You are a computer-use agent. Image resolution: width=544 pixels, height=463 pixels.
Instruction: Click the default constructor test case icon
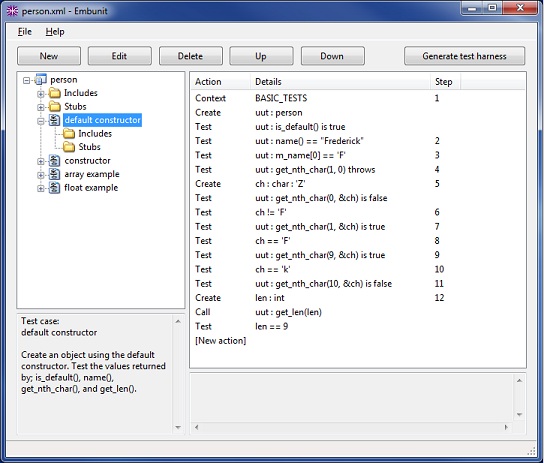[x=54, y=120]
